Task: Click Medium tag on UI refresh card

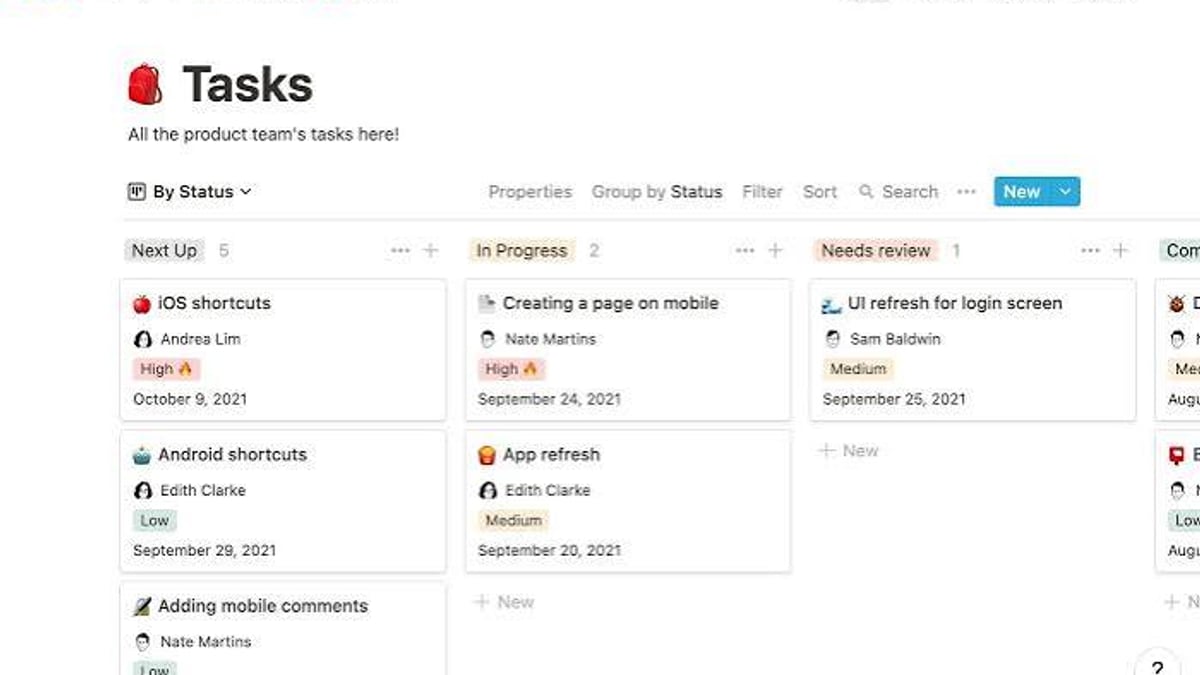Action: [859, 369]
